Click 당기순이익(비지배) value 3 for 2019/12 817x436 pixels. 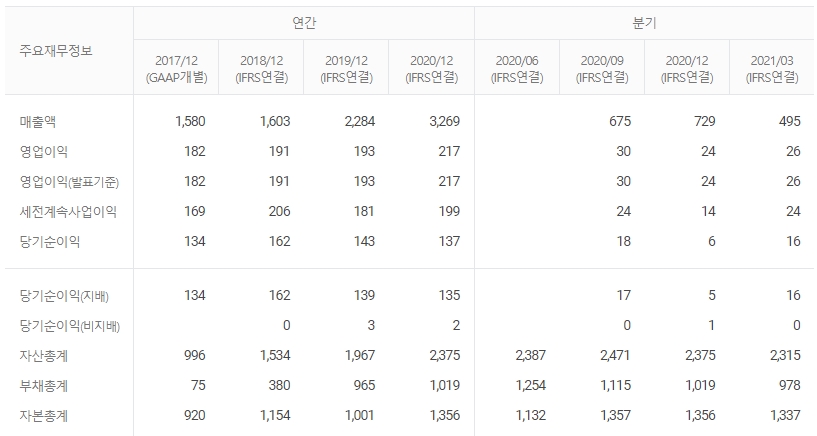371,326
